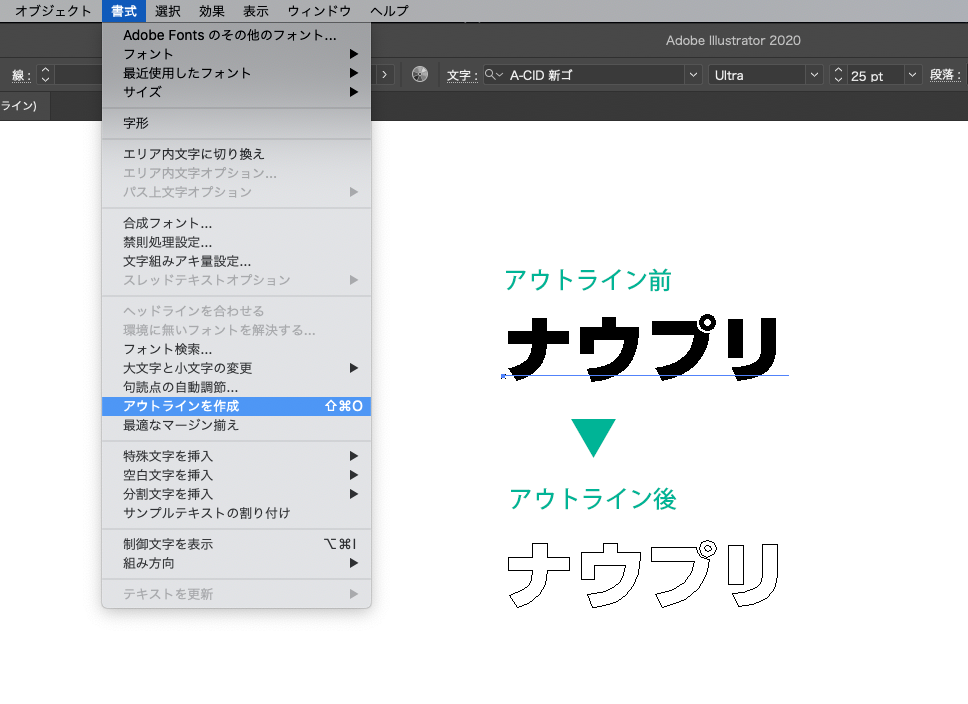The width and height of the screenshot is (968, 704).
Task: Open the 書式 menu in menu bar
Action: (123, 11)
